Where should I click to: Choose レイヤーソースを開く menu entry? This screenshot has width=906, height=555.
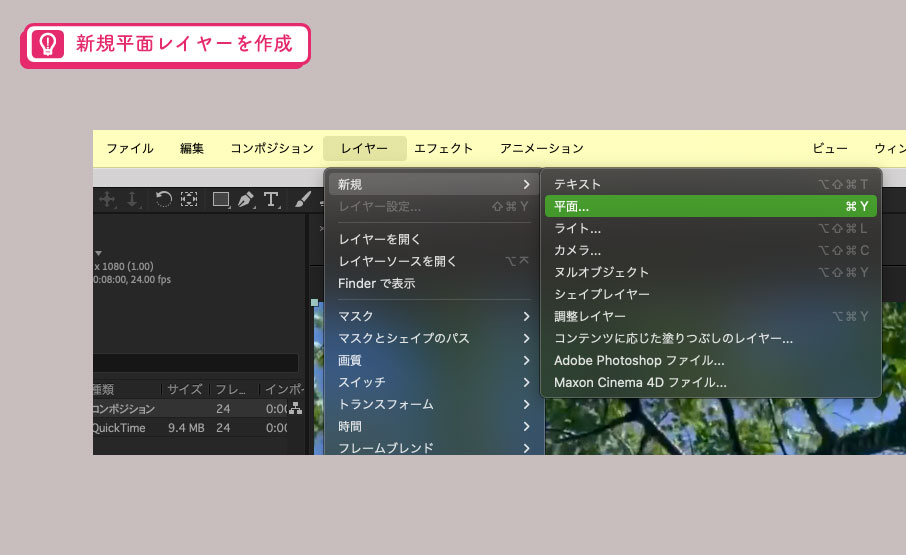click(x=434, y=261)
